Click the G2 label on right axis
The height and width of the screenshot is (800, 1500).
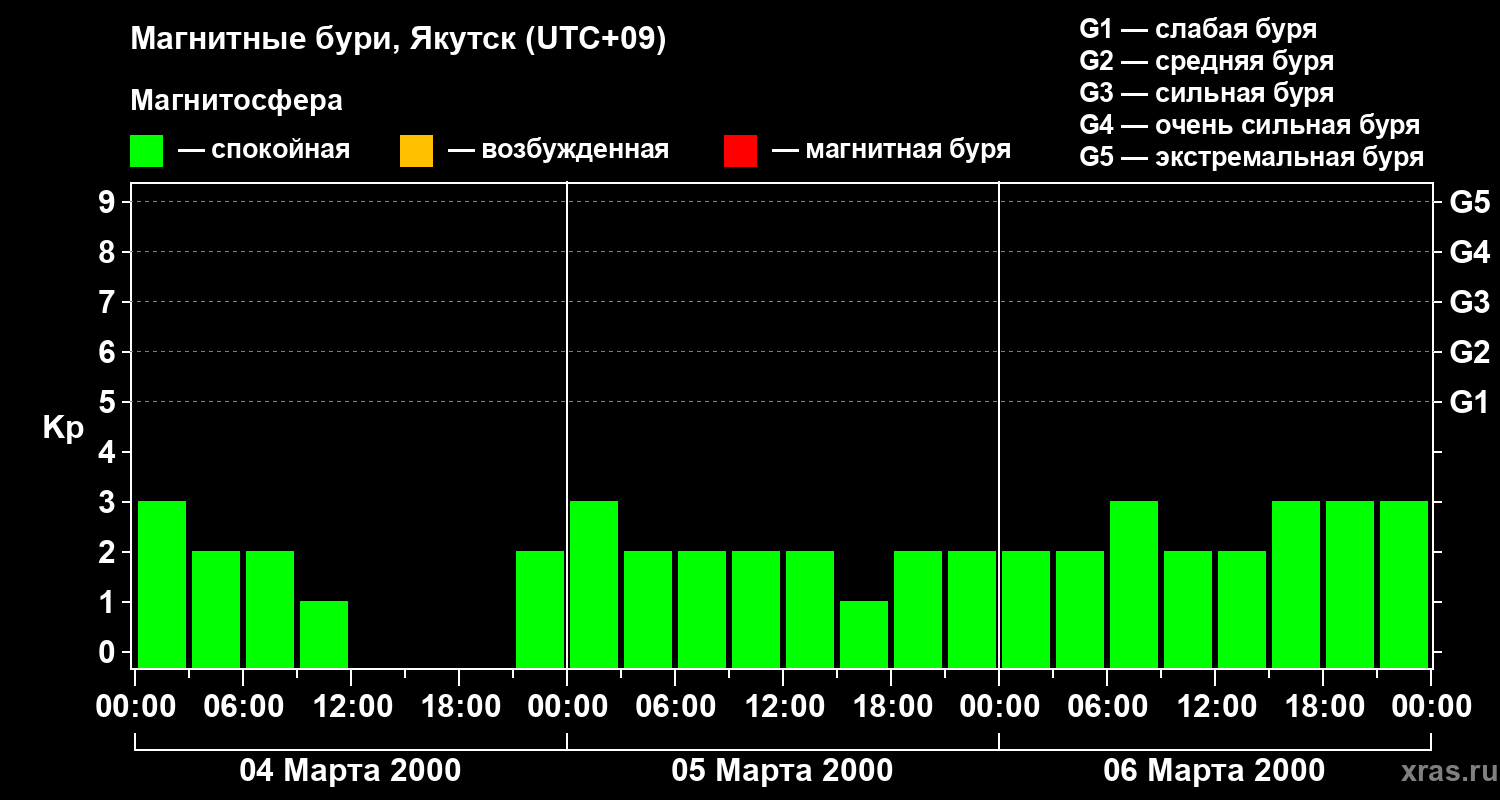pos(1469,353)
